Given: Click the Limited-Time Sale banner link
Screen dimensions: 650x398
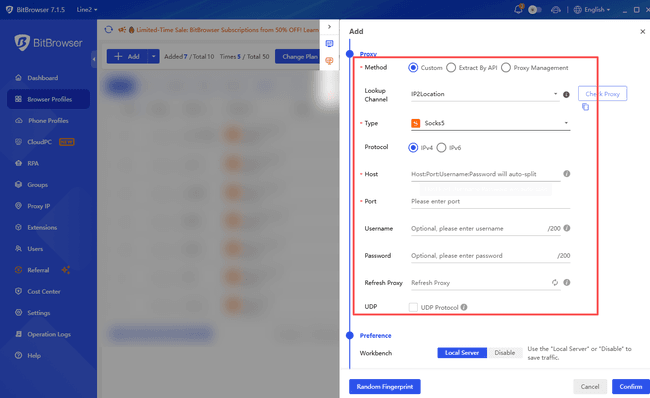Looking at the screenshot, I should coord(227,30).
